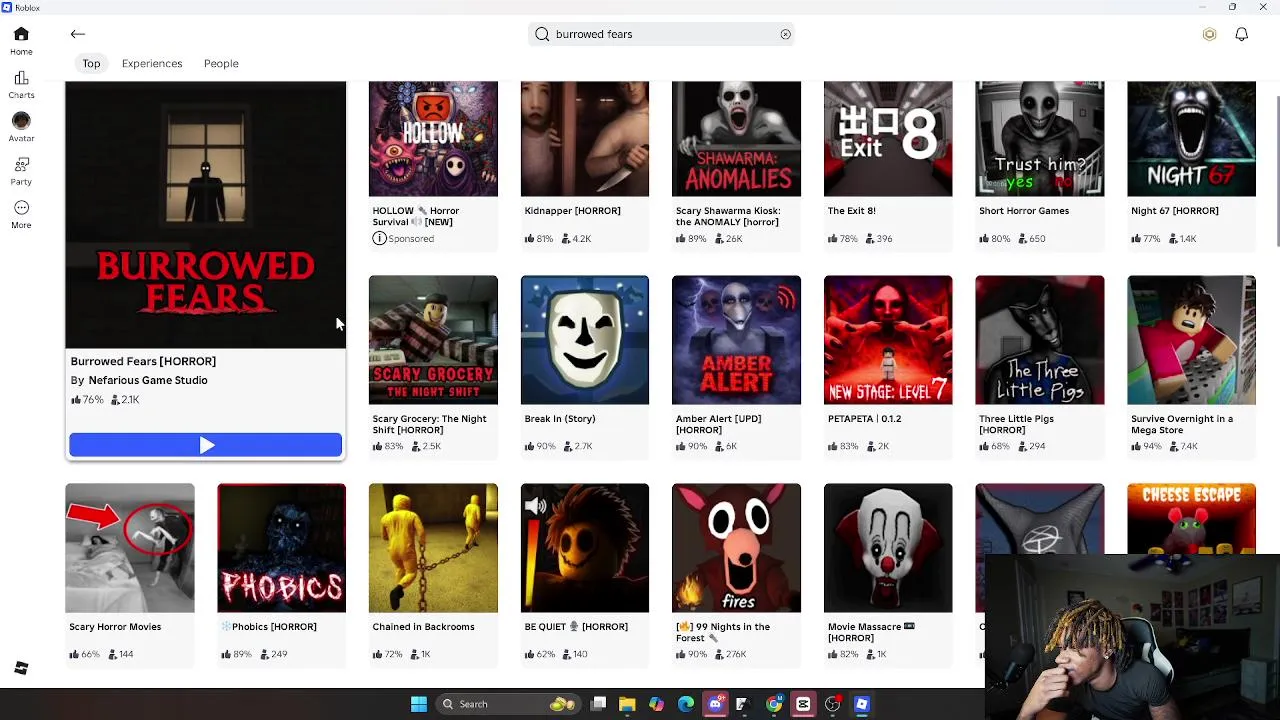Open the Copilot taskbar icon
The height and width of the screenshot is (720, 1280).
656,704
